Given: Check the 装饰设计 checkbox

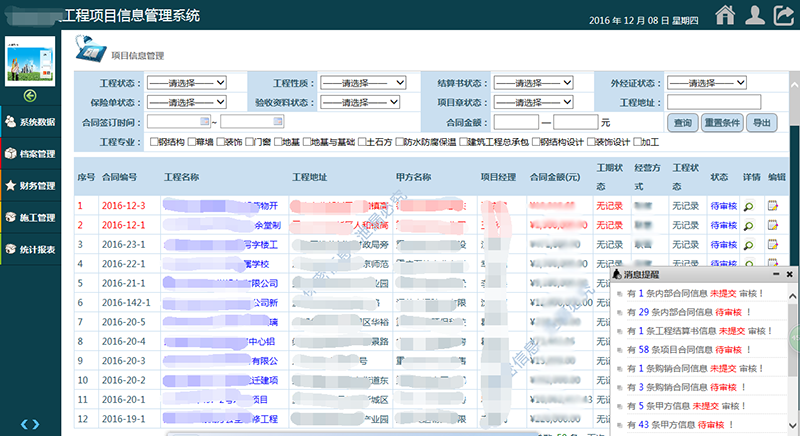Looking at the screenshot, I should click(591, 141).
